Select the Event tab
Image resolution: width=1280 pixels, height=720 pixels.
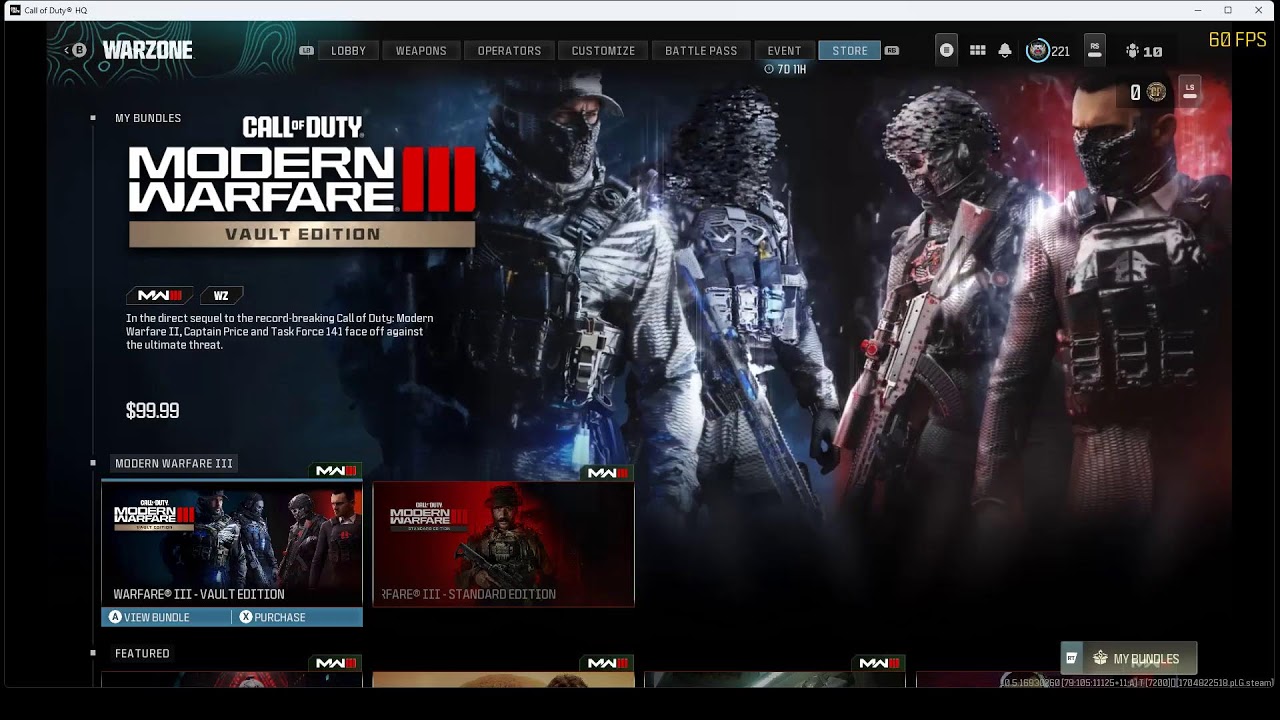[784, 50]
